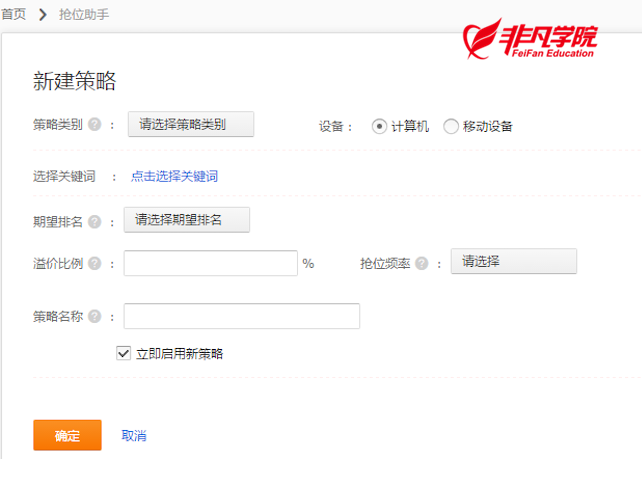The image size is (642, 479).
Task: Click help icon beside 抢位频率
Action: pyautogui.click(x=422, y=263)
